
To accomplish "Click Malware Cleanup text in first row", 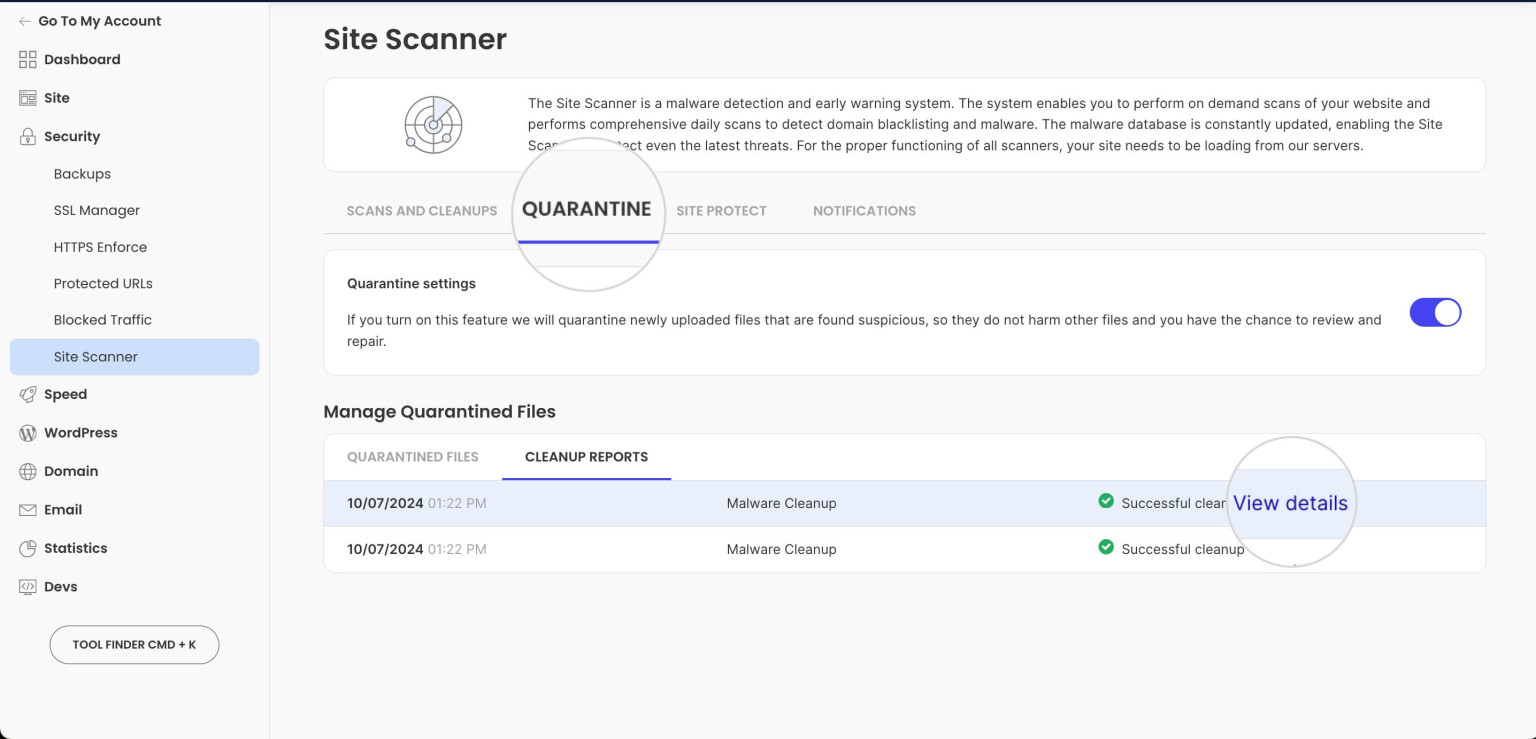I will (781, 503).
